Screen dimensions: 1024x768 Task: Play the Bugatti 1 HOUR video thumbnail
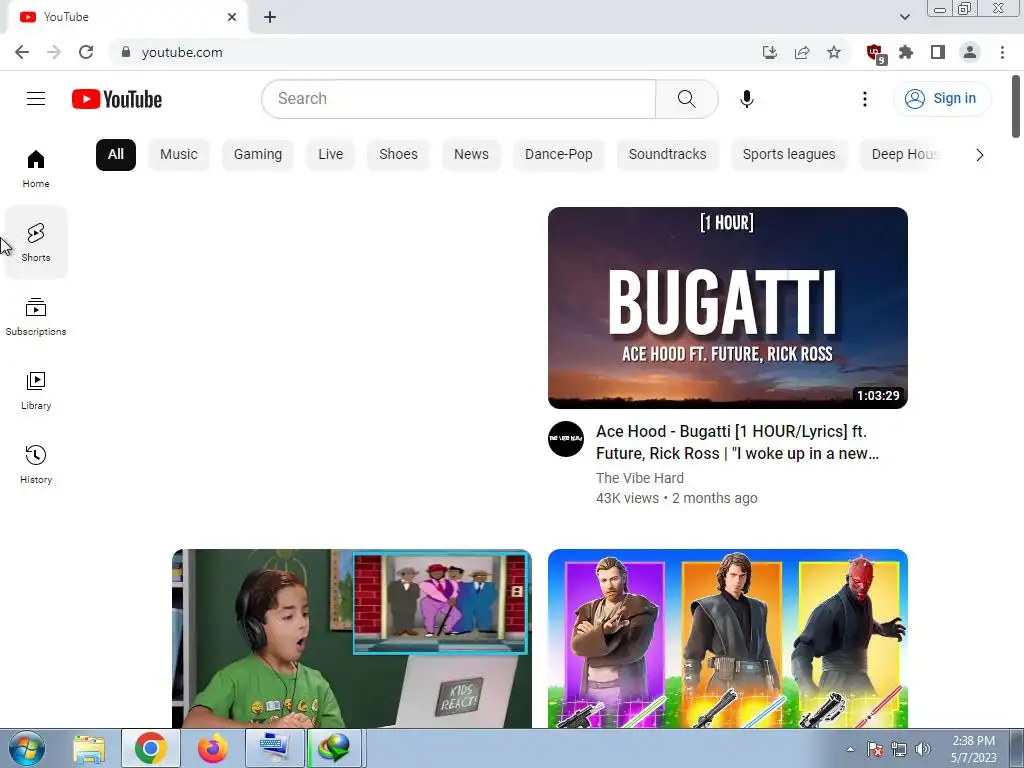point(728,308)
